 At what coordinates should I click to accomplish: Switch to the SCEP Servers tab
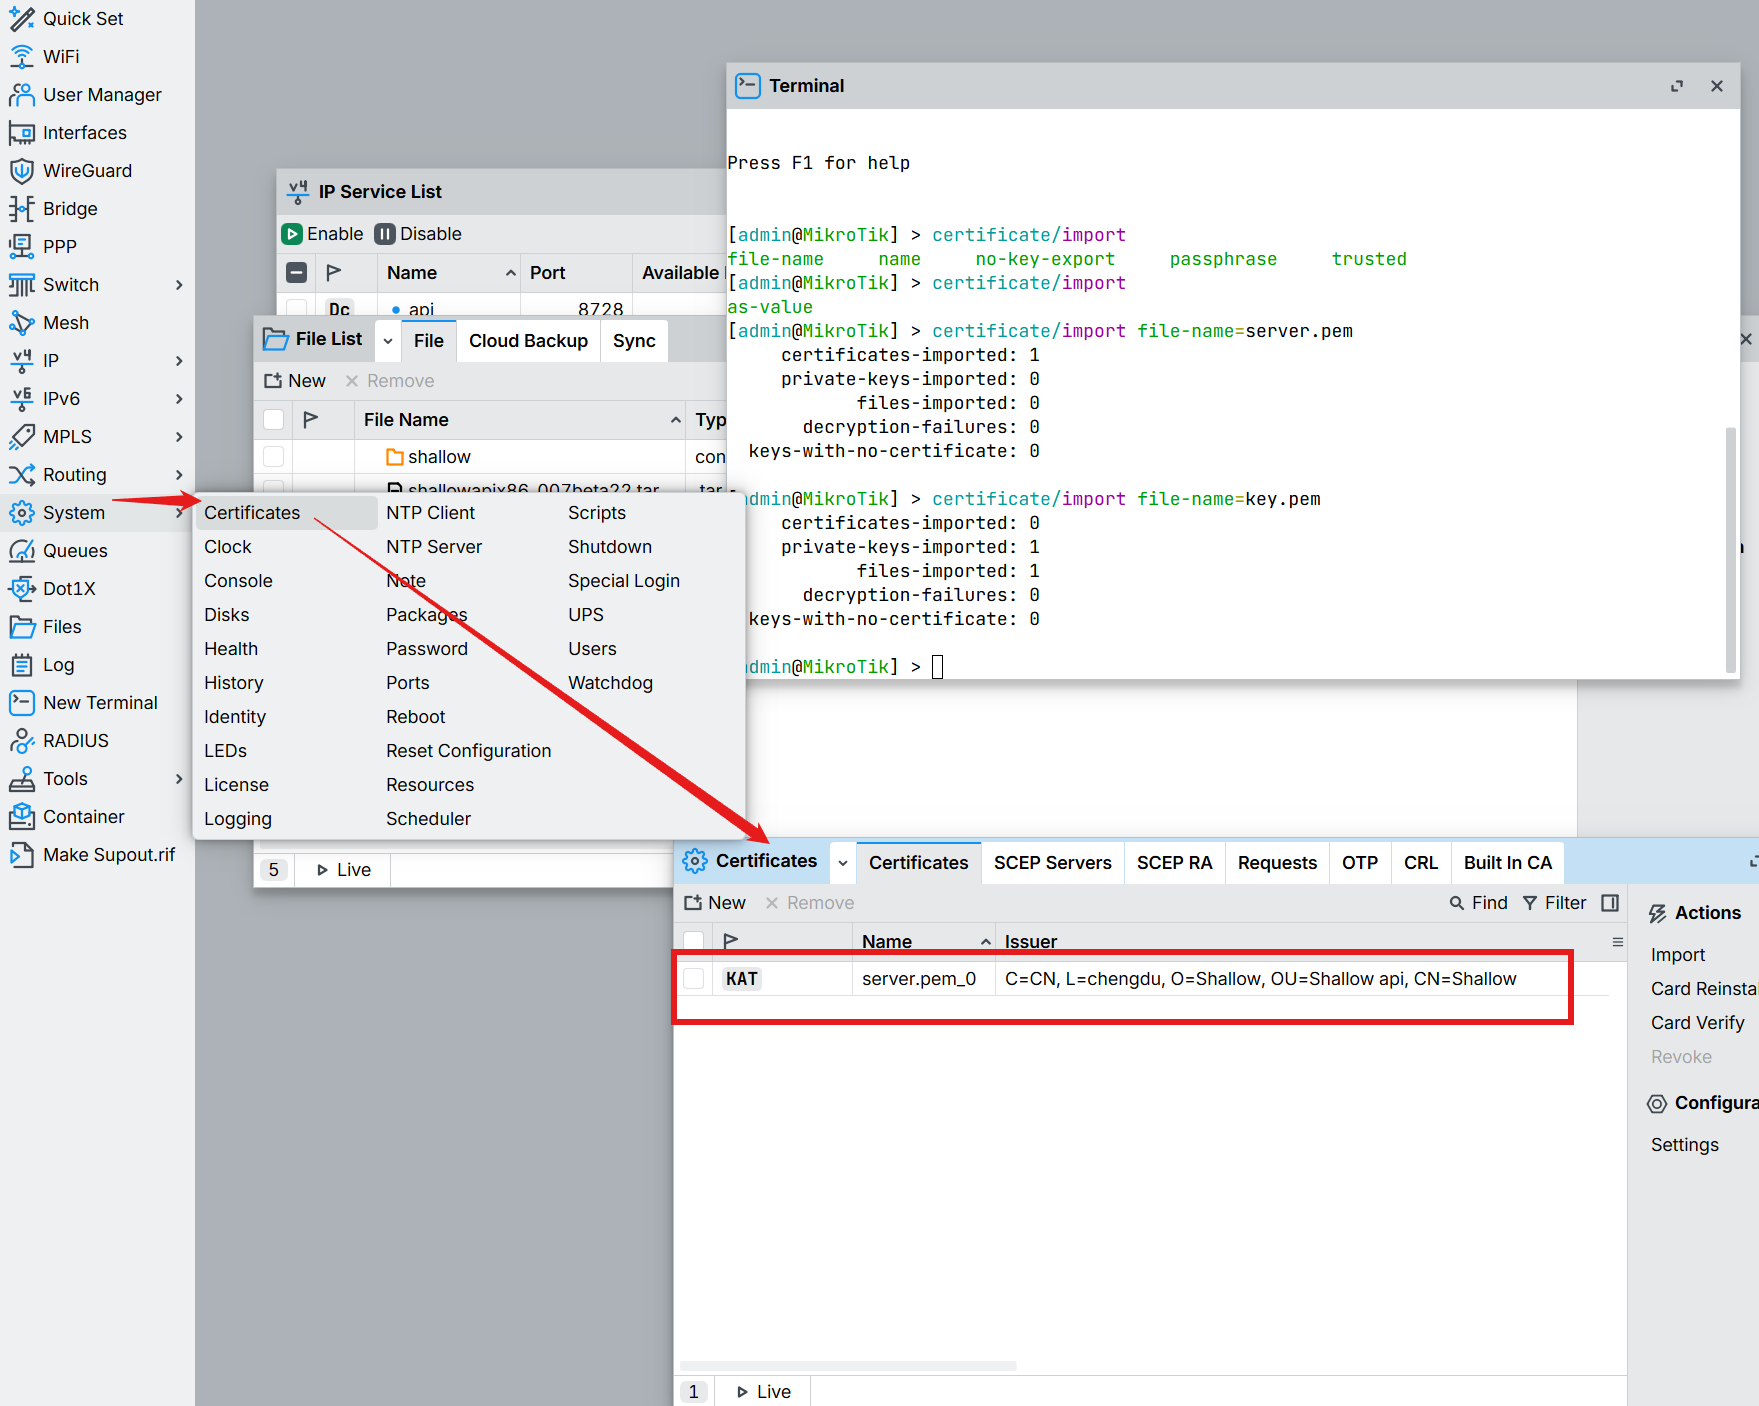pyautogui.click(x=1052, y=863)
